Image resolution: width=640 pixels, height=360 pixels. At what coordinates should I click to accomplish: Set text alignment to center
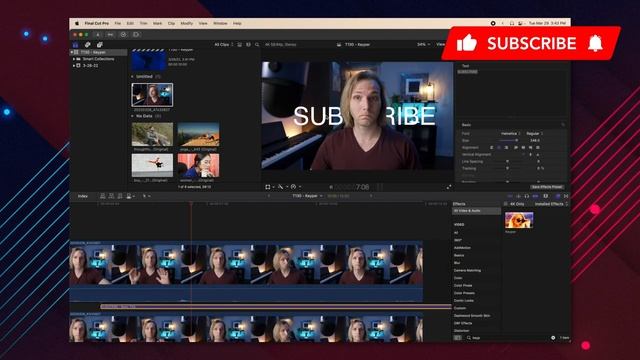(499, 147)
